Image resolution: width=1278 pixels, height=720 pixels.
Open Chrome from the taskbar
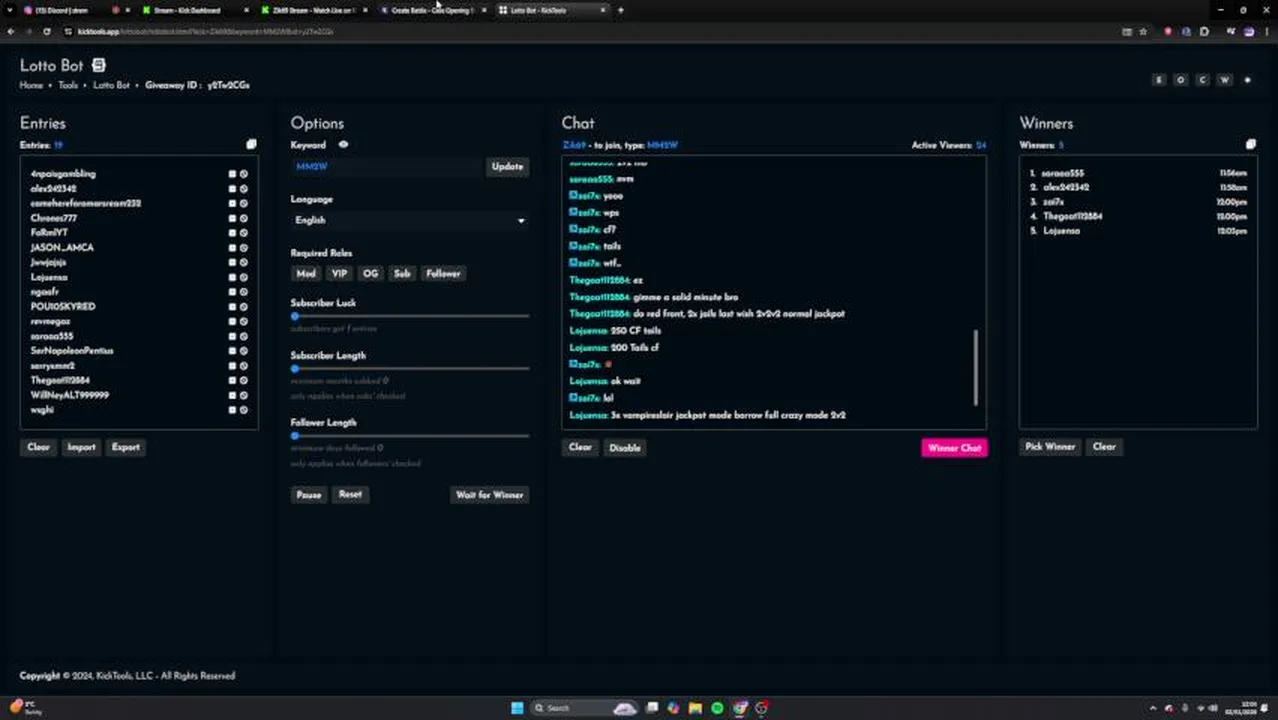tap(740, 708)
